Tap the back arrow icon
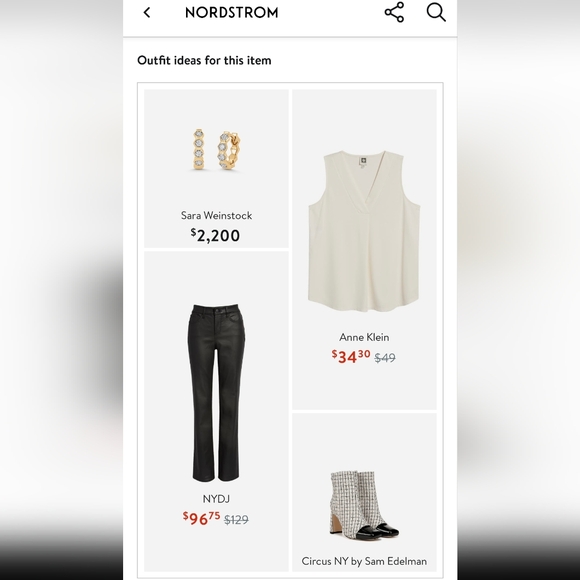The image size is (580, 580). [147, 13]
